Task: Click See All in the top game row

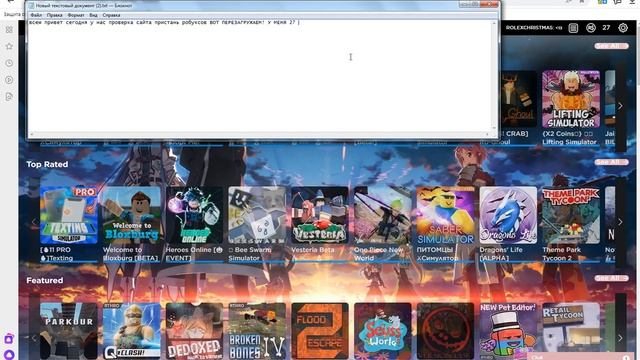Action: point(611,46)
